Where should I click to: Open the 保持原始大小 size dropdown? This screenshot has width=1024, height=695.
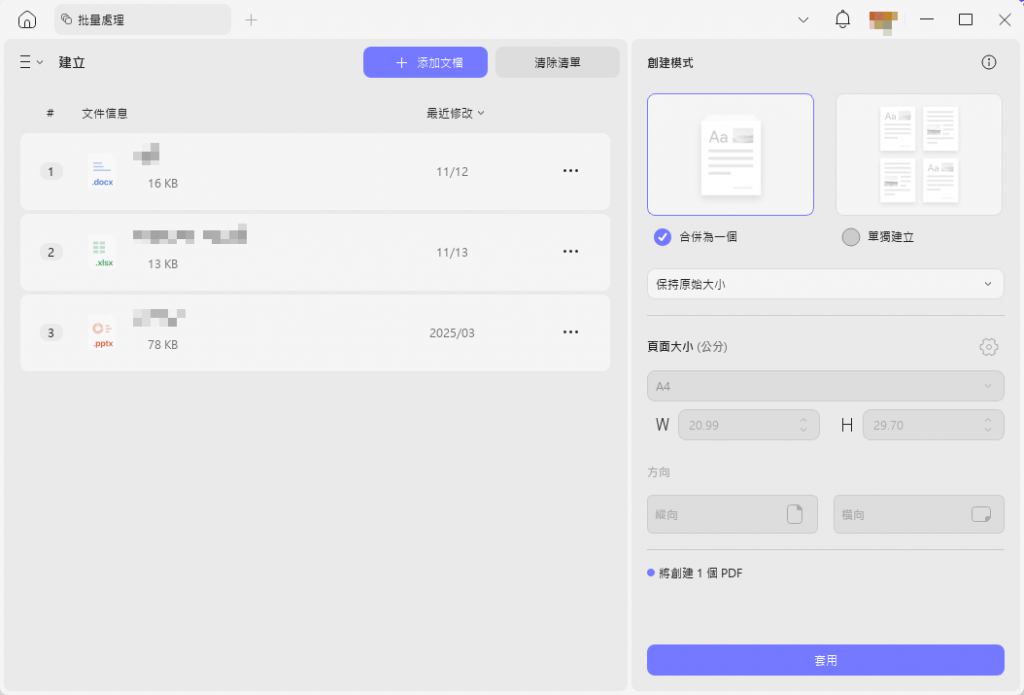(825, 284)
